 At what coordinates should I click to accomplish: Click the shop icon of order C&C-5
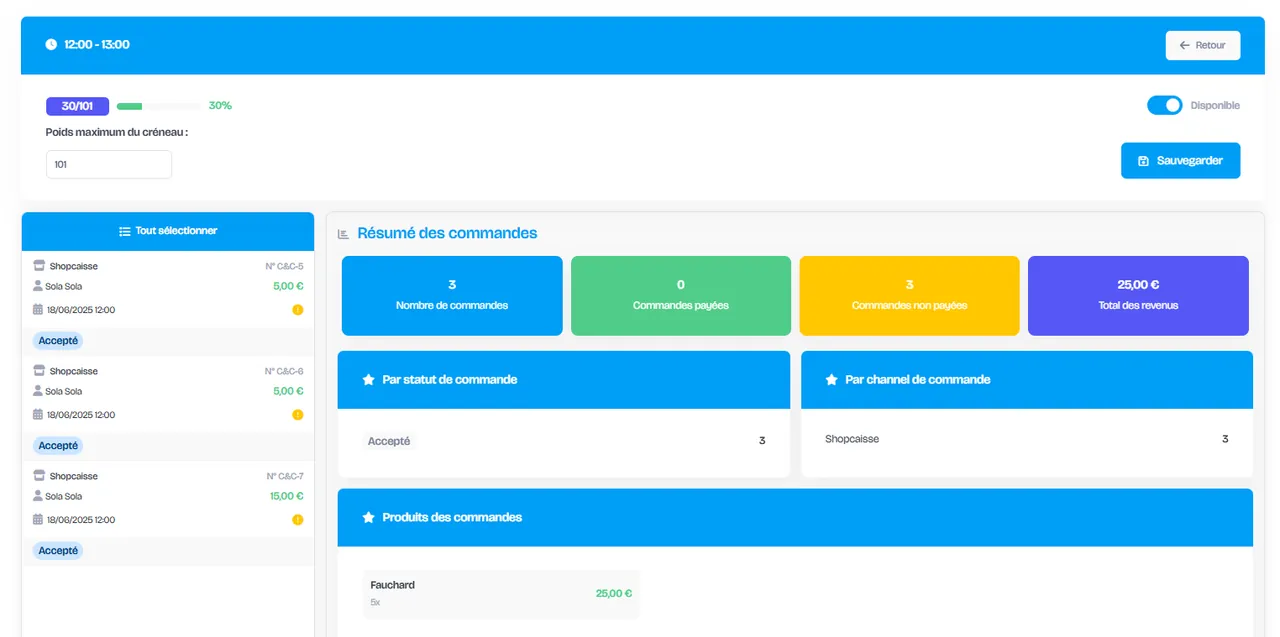(39, 266)
